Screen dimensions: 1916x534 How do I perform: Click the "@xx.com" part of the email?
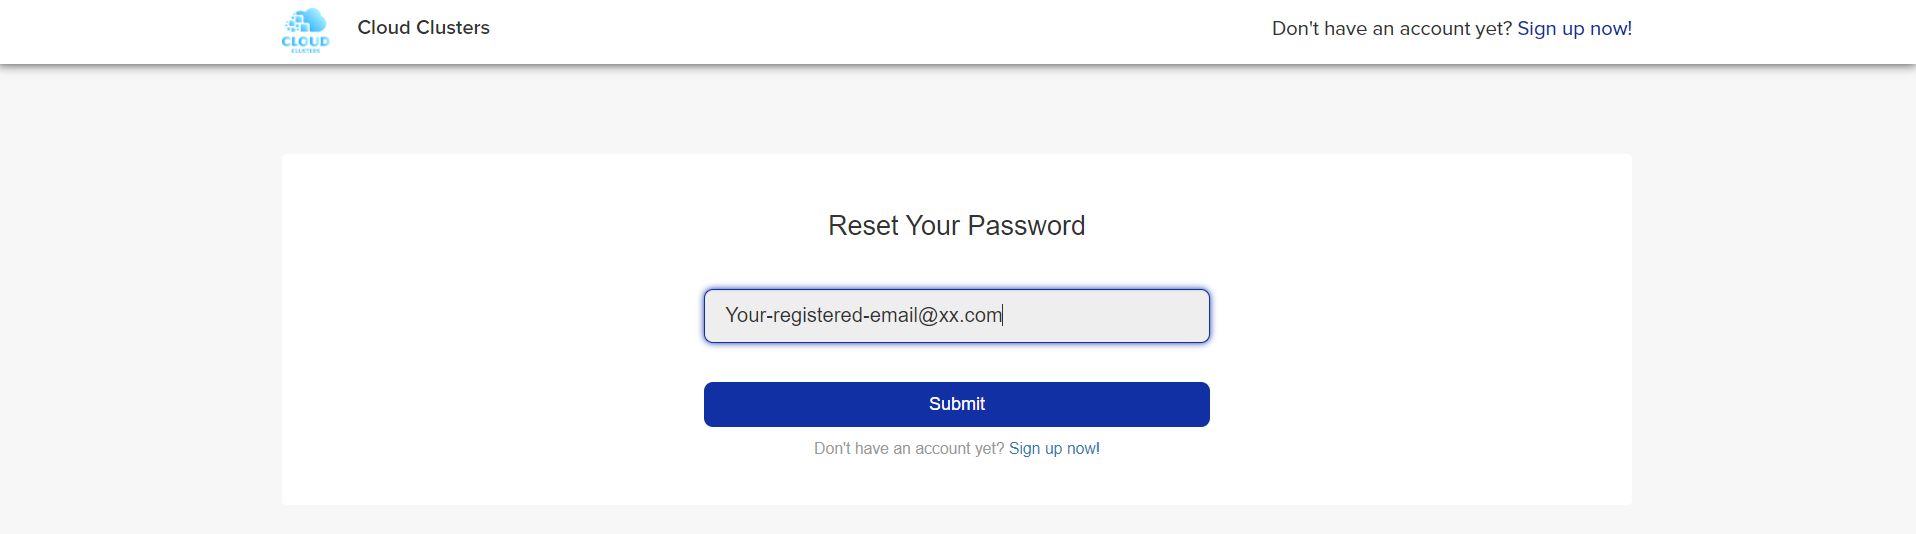click(x=960, y=316)
